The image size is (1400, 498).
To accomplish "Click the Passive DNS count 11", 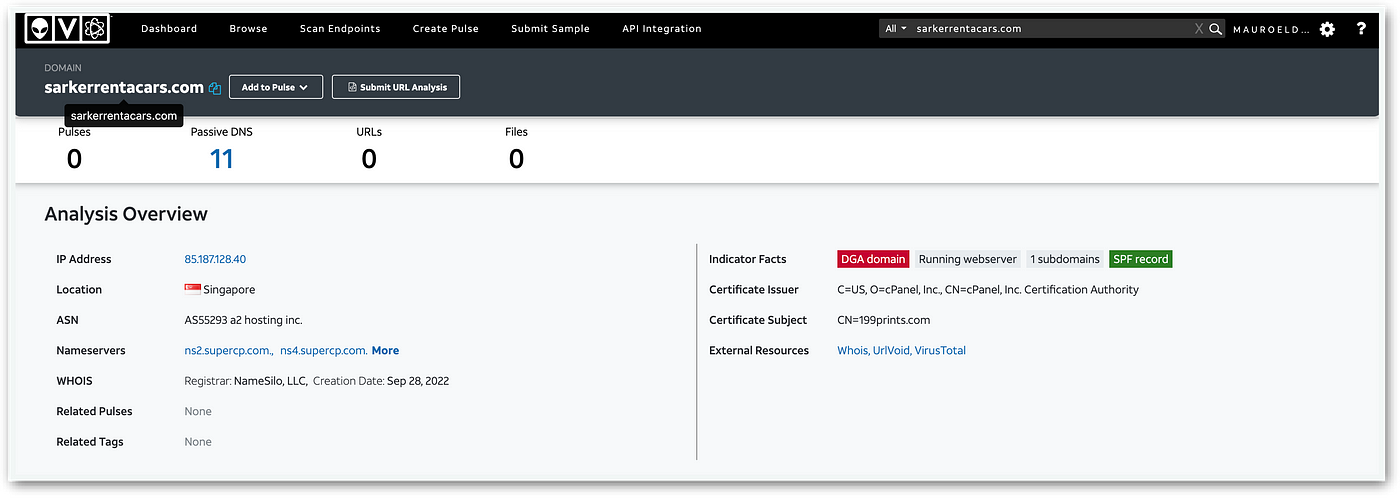I will coord(221,158).
